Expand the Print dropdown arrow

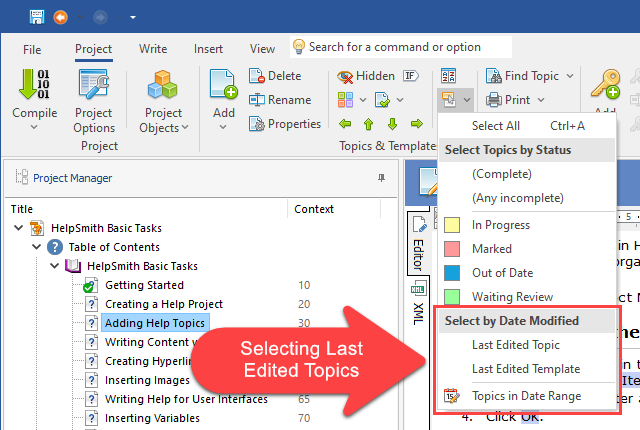click(541, 100)
